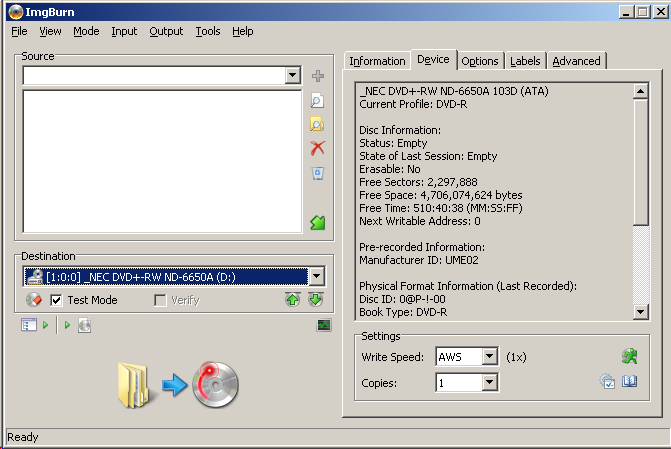671x449 pixels.
Task: Click the 'Current Profile: DVD-R' line
Action: click(x=413, y=104)
